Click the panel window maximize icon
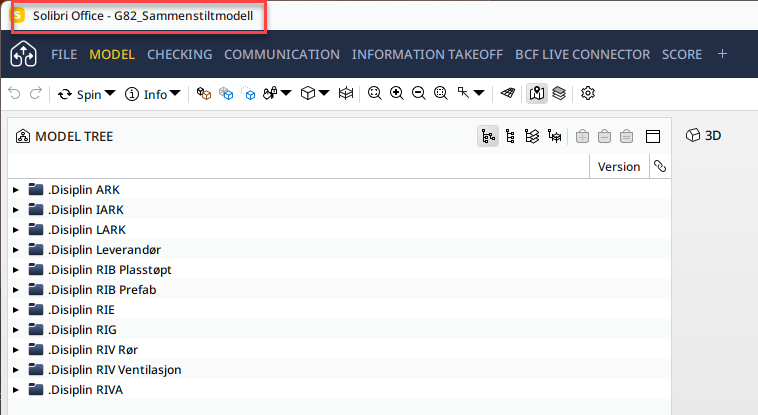Viewport: 758px width, 415px height. [x=653, y=136]
